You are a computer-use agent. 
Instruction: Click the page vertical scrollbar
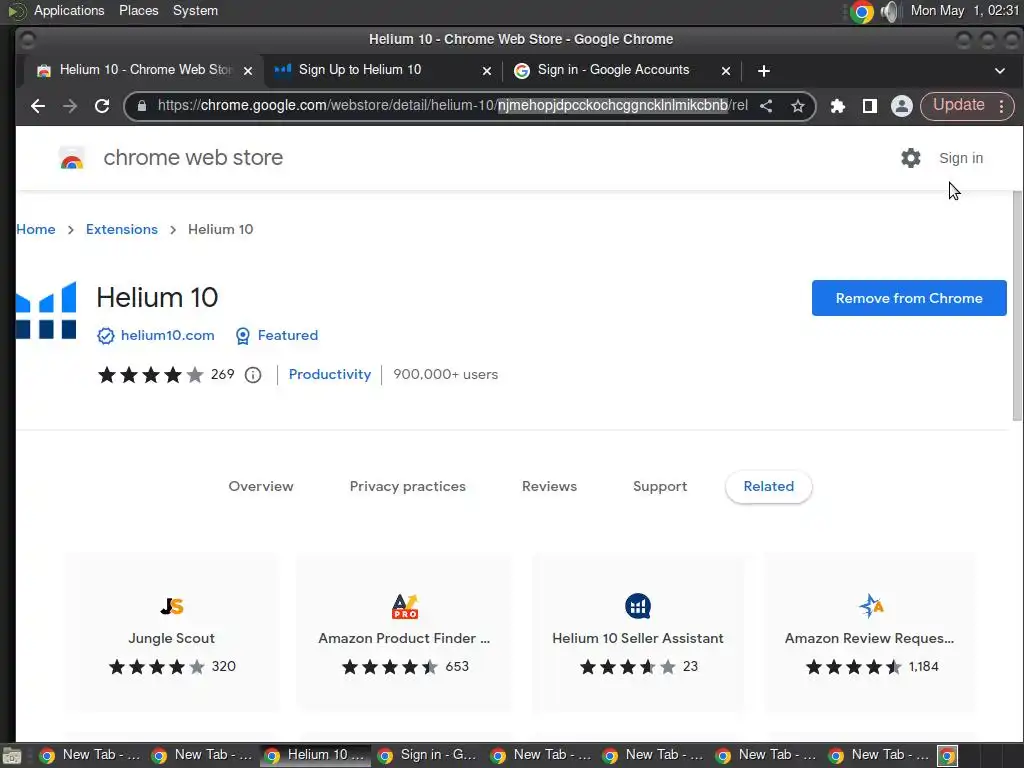point(1017,307)
